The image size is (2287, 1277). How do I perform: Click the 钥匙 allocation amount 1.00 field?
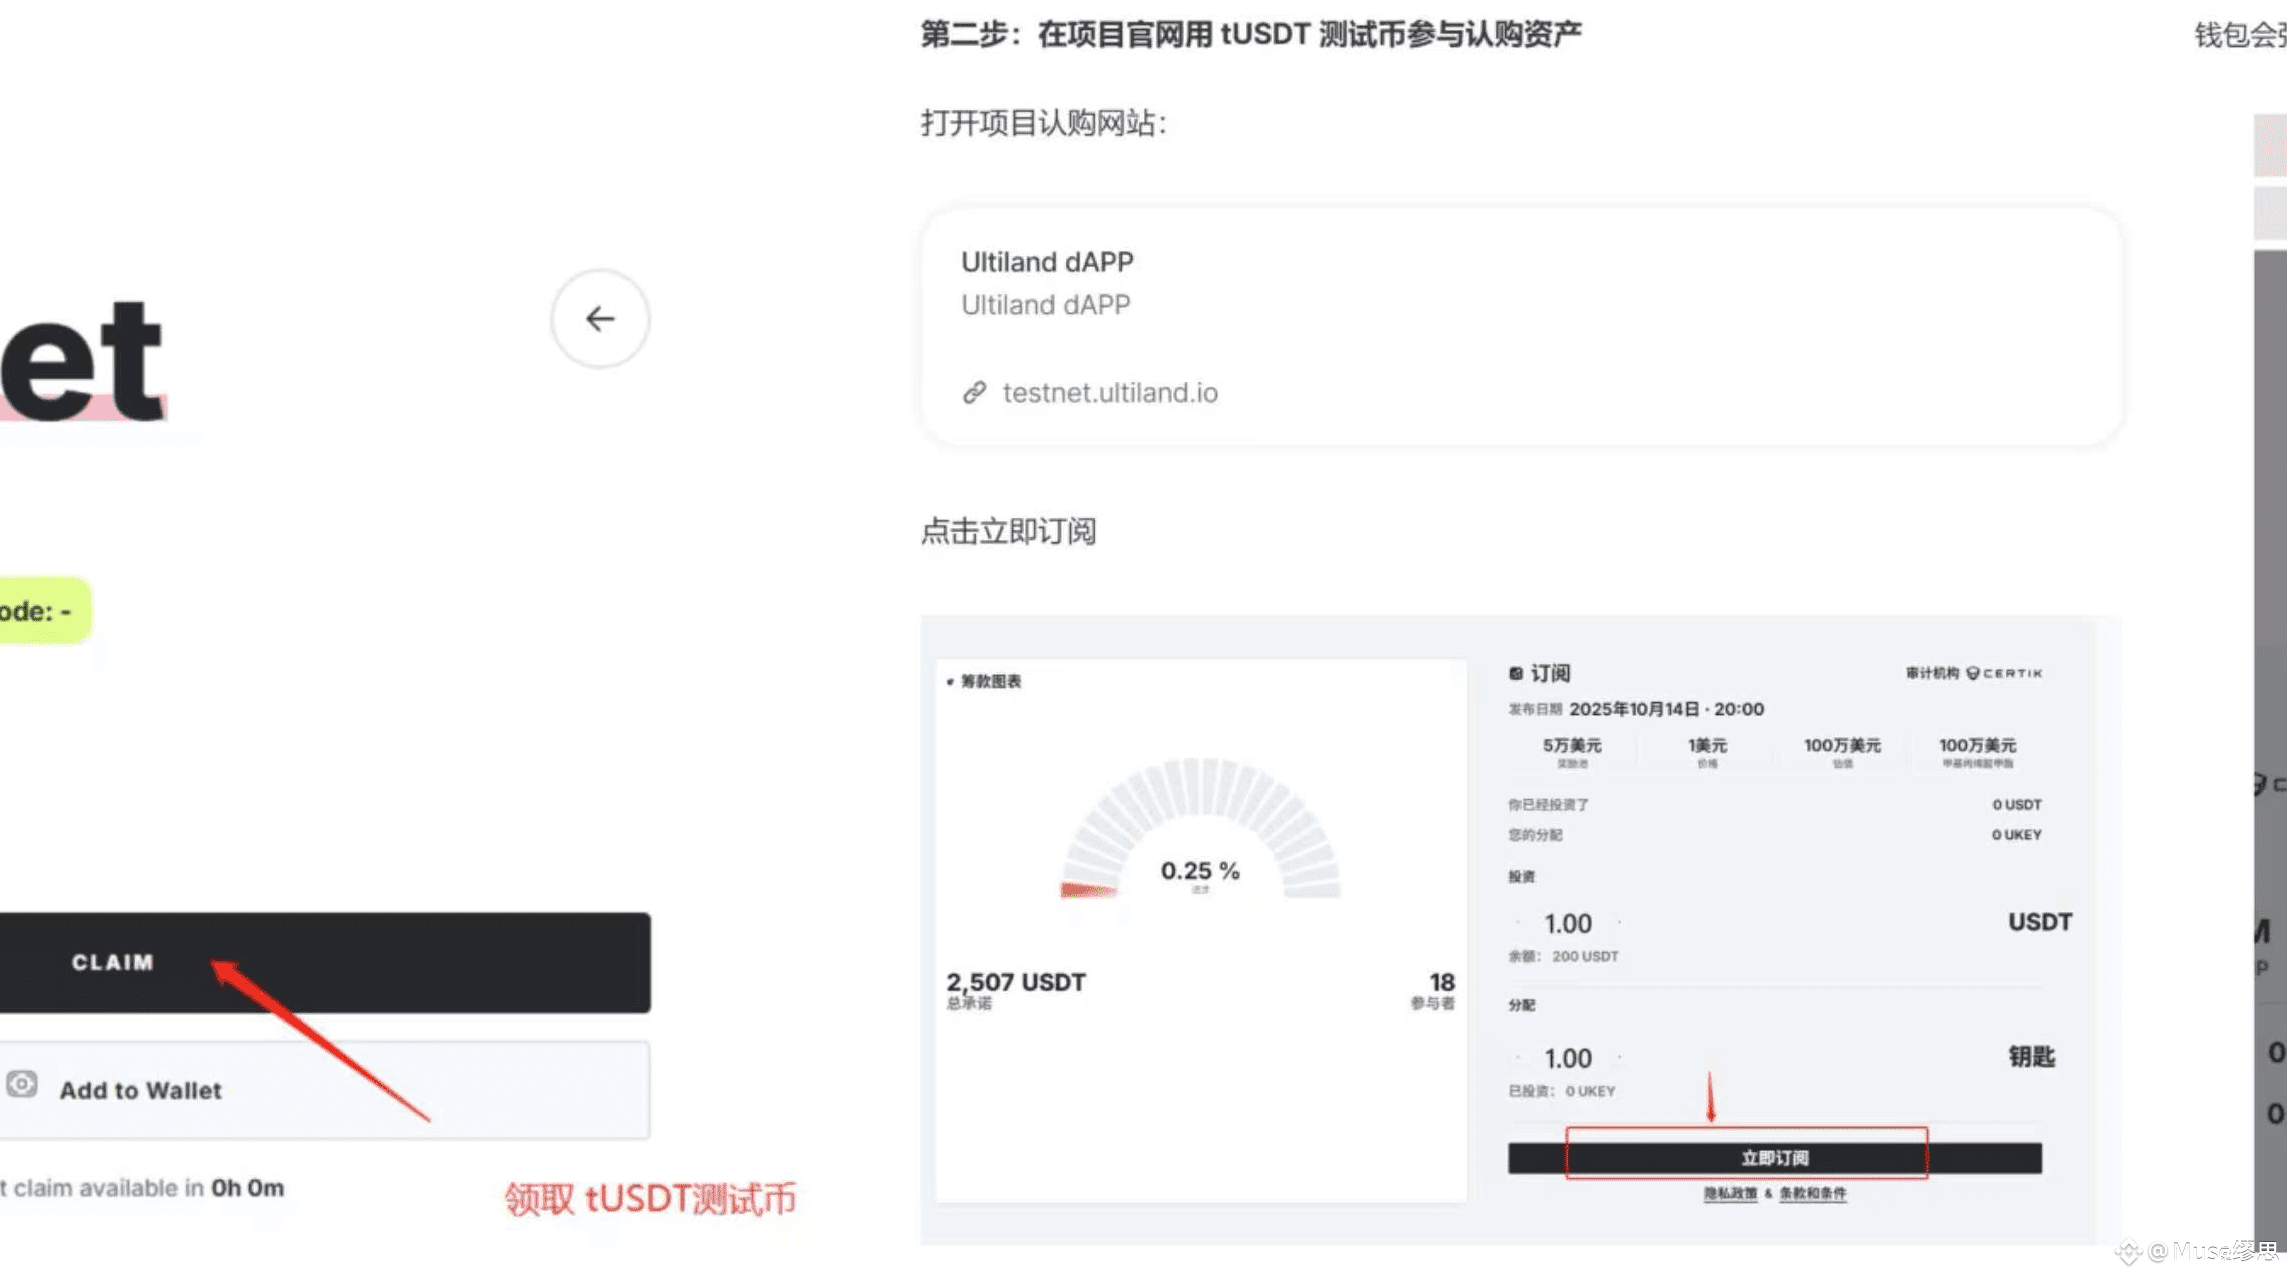[x=1567, y=1059]
